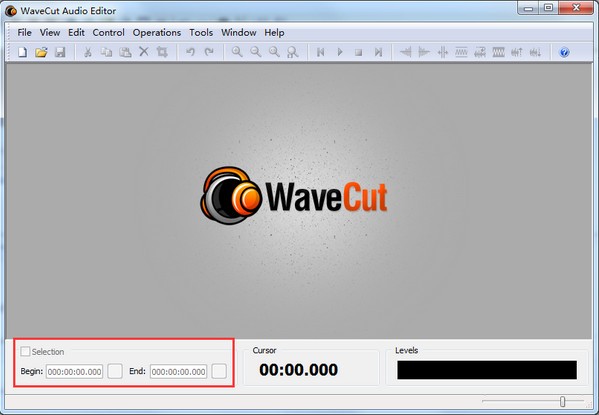Click the black Levels meter bar
This screenshot has height=415, width=599.
[487, 370]
